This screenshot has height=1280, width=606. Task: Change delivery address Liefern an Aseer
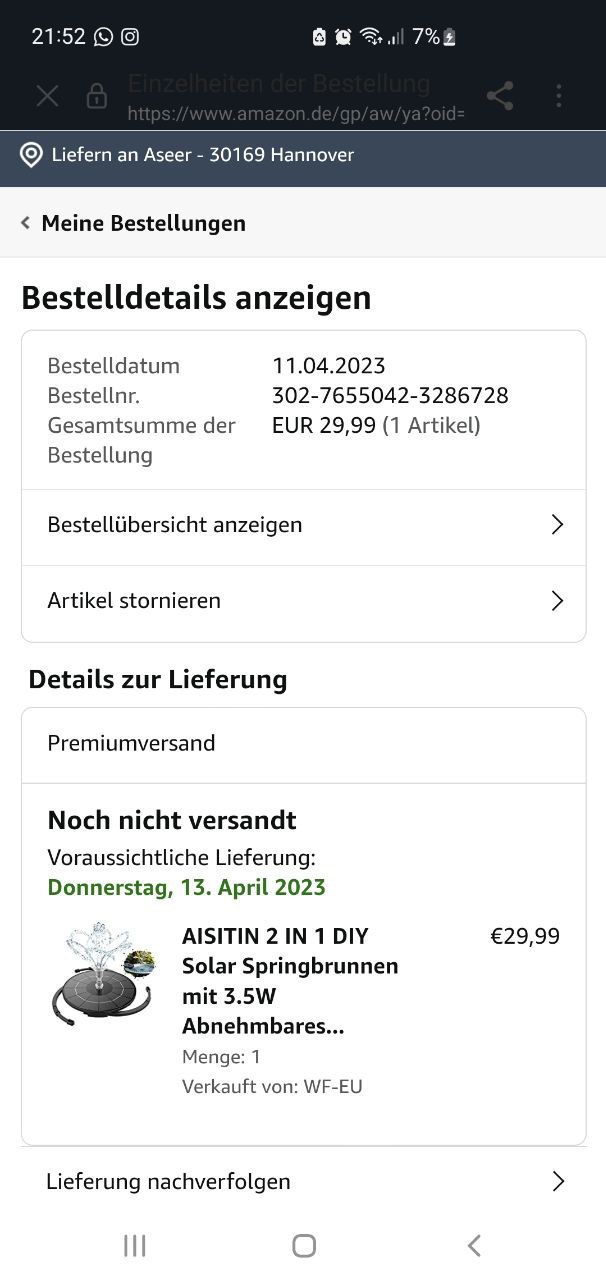[x=187, y=155]
